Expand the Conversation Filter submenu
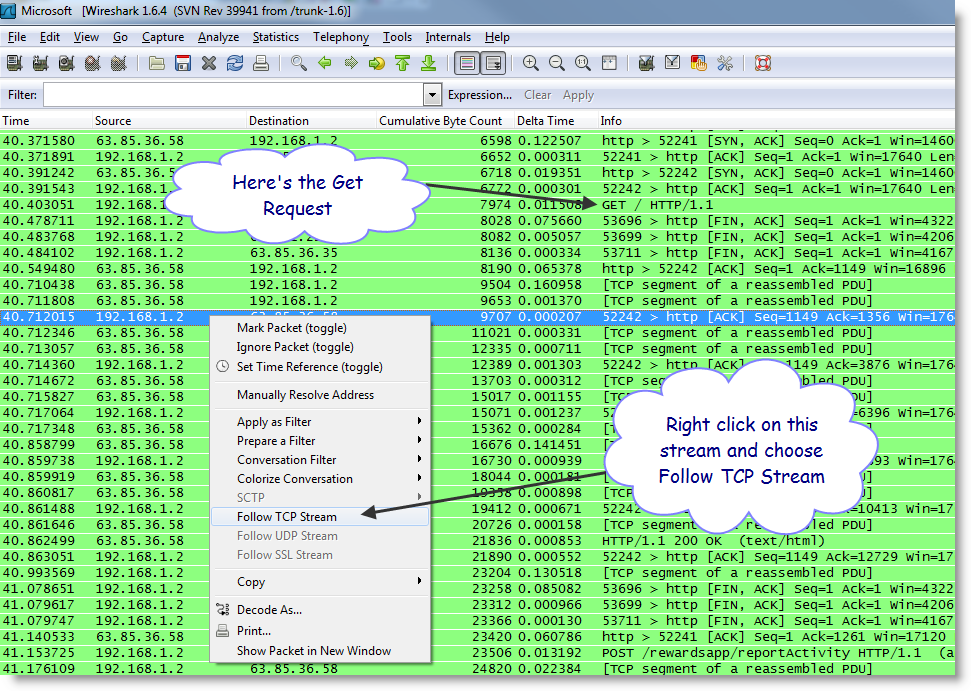The height and width of the screenshot is (691, 971). tap(320, 460)
